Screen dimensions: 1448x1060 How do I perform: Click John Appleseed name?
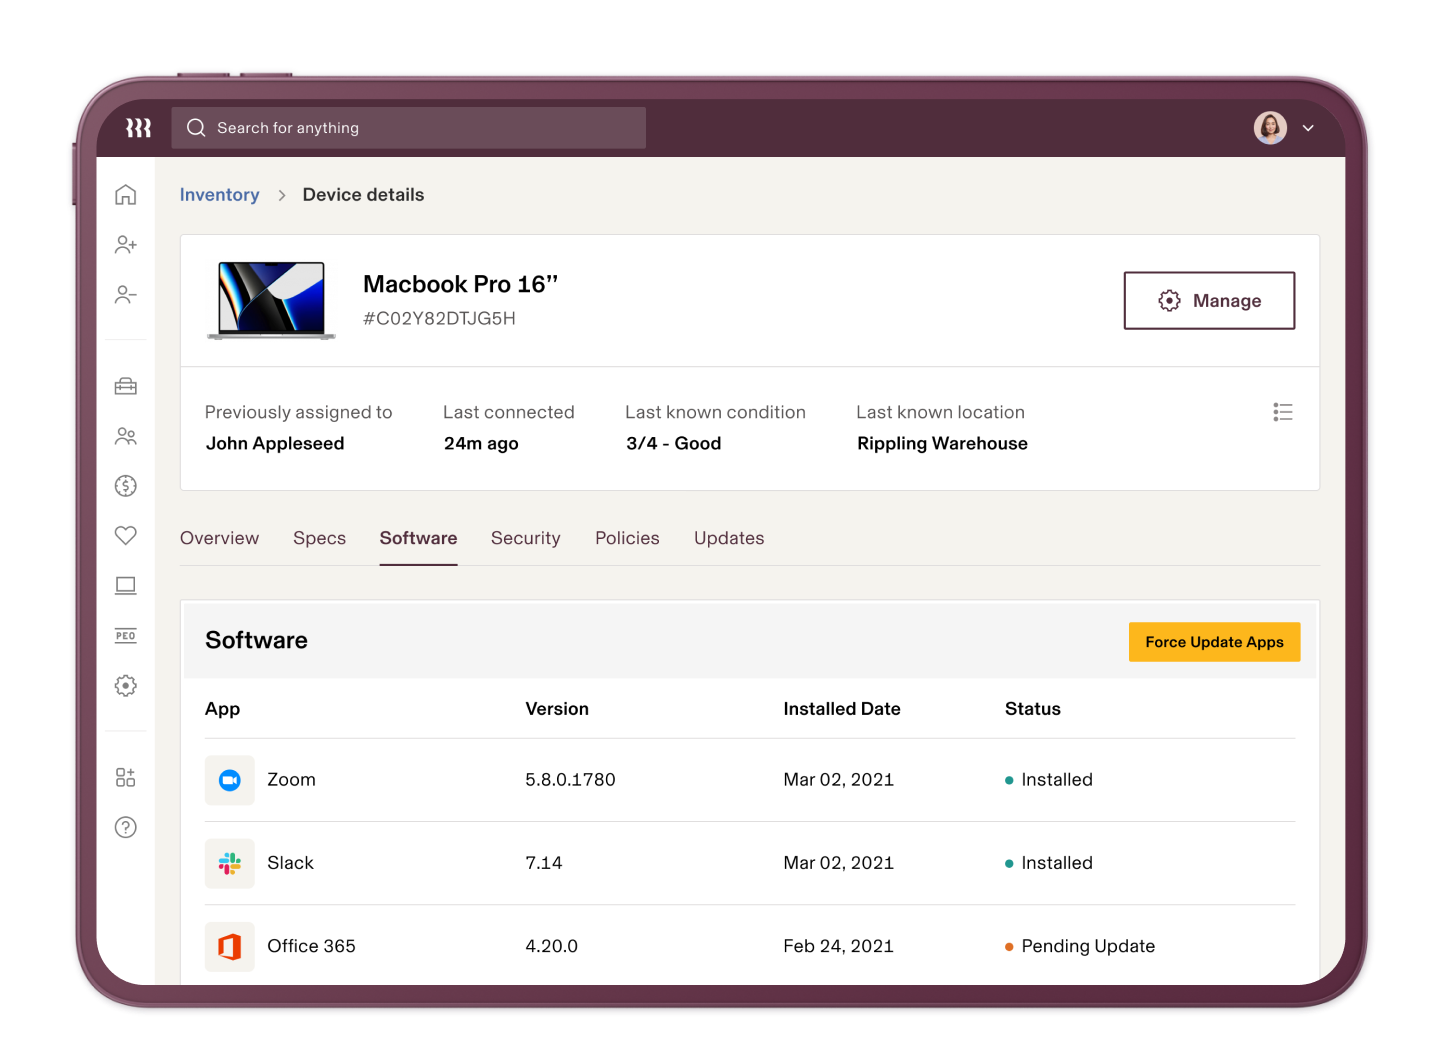(x=275, y=443)
